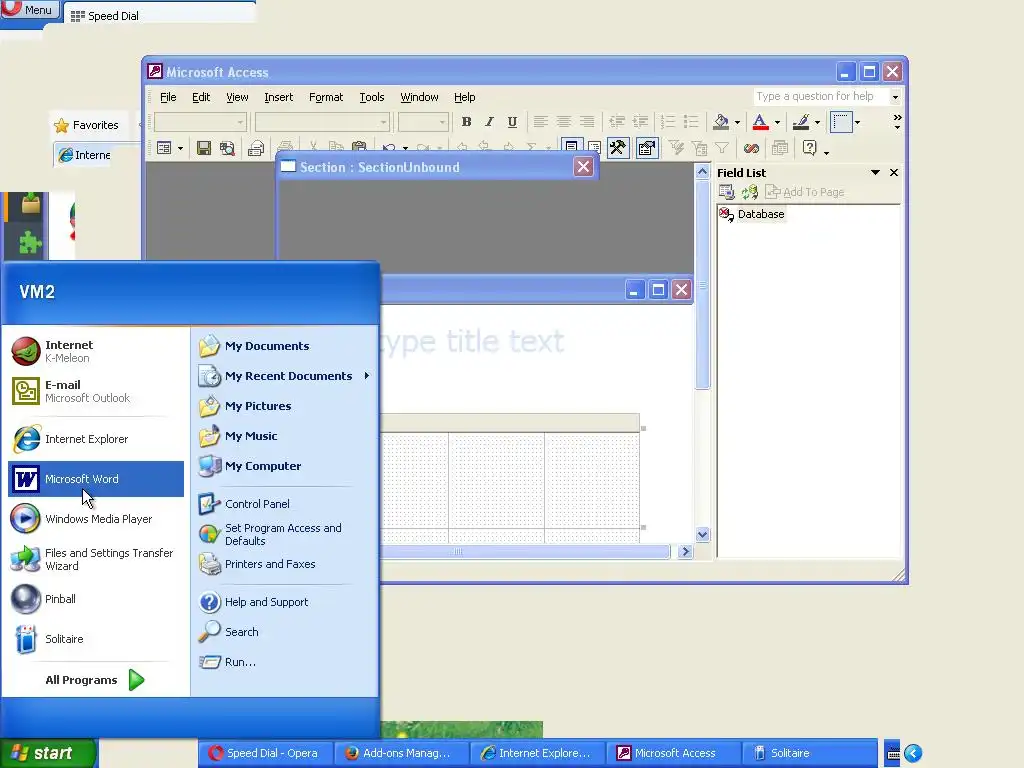Click the Save icon in Access toolbar
This screenshot has width=1024, height=768.
coord(204,149)
